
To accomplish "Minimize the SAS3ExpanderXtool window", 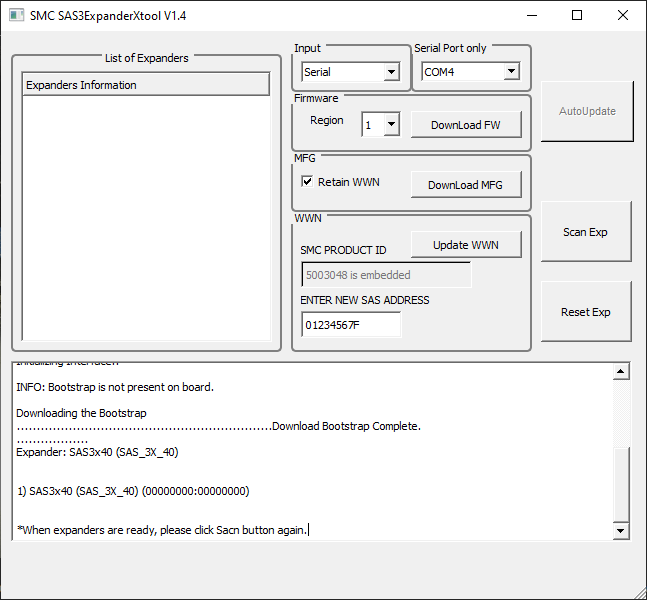I will (x=531, y=16).
